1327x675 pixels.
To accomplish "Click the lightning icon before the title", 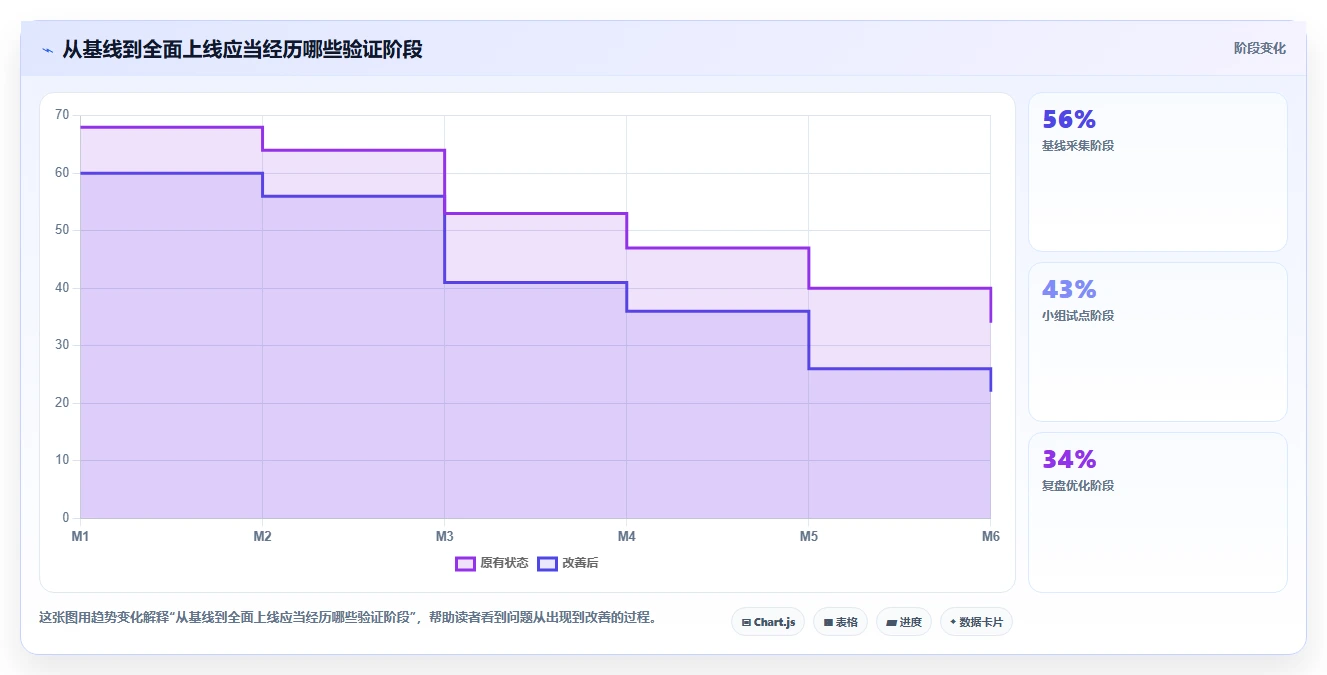I will coord(47,50).
